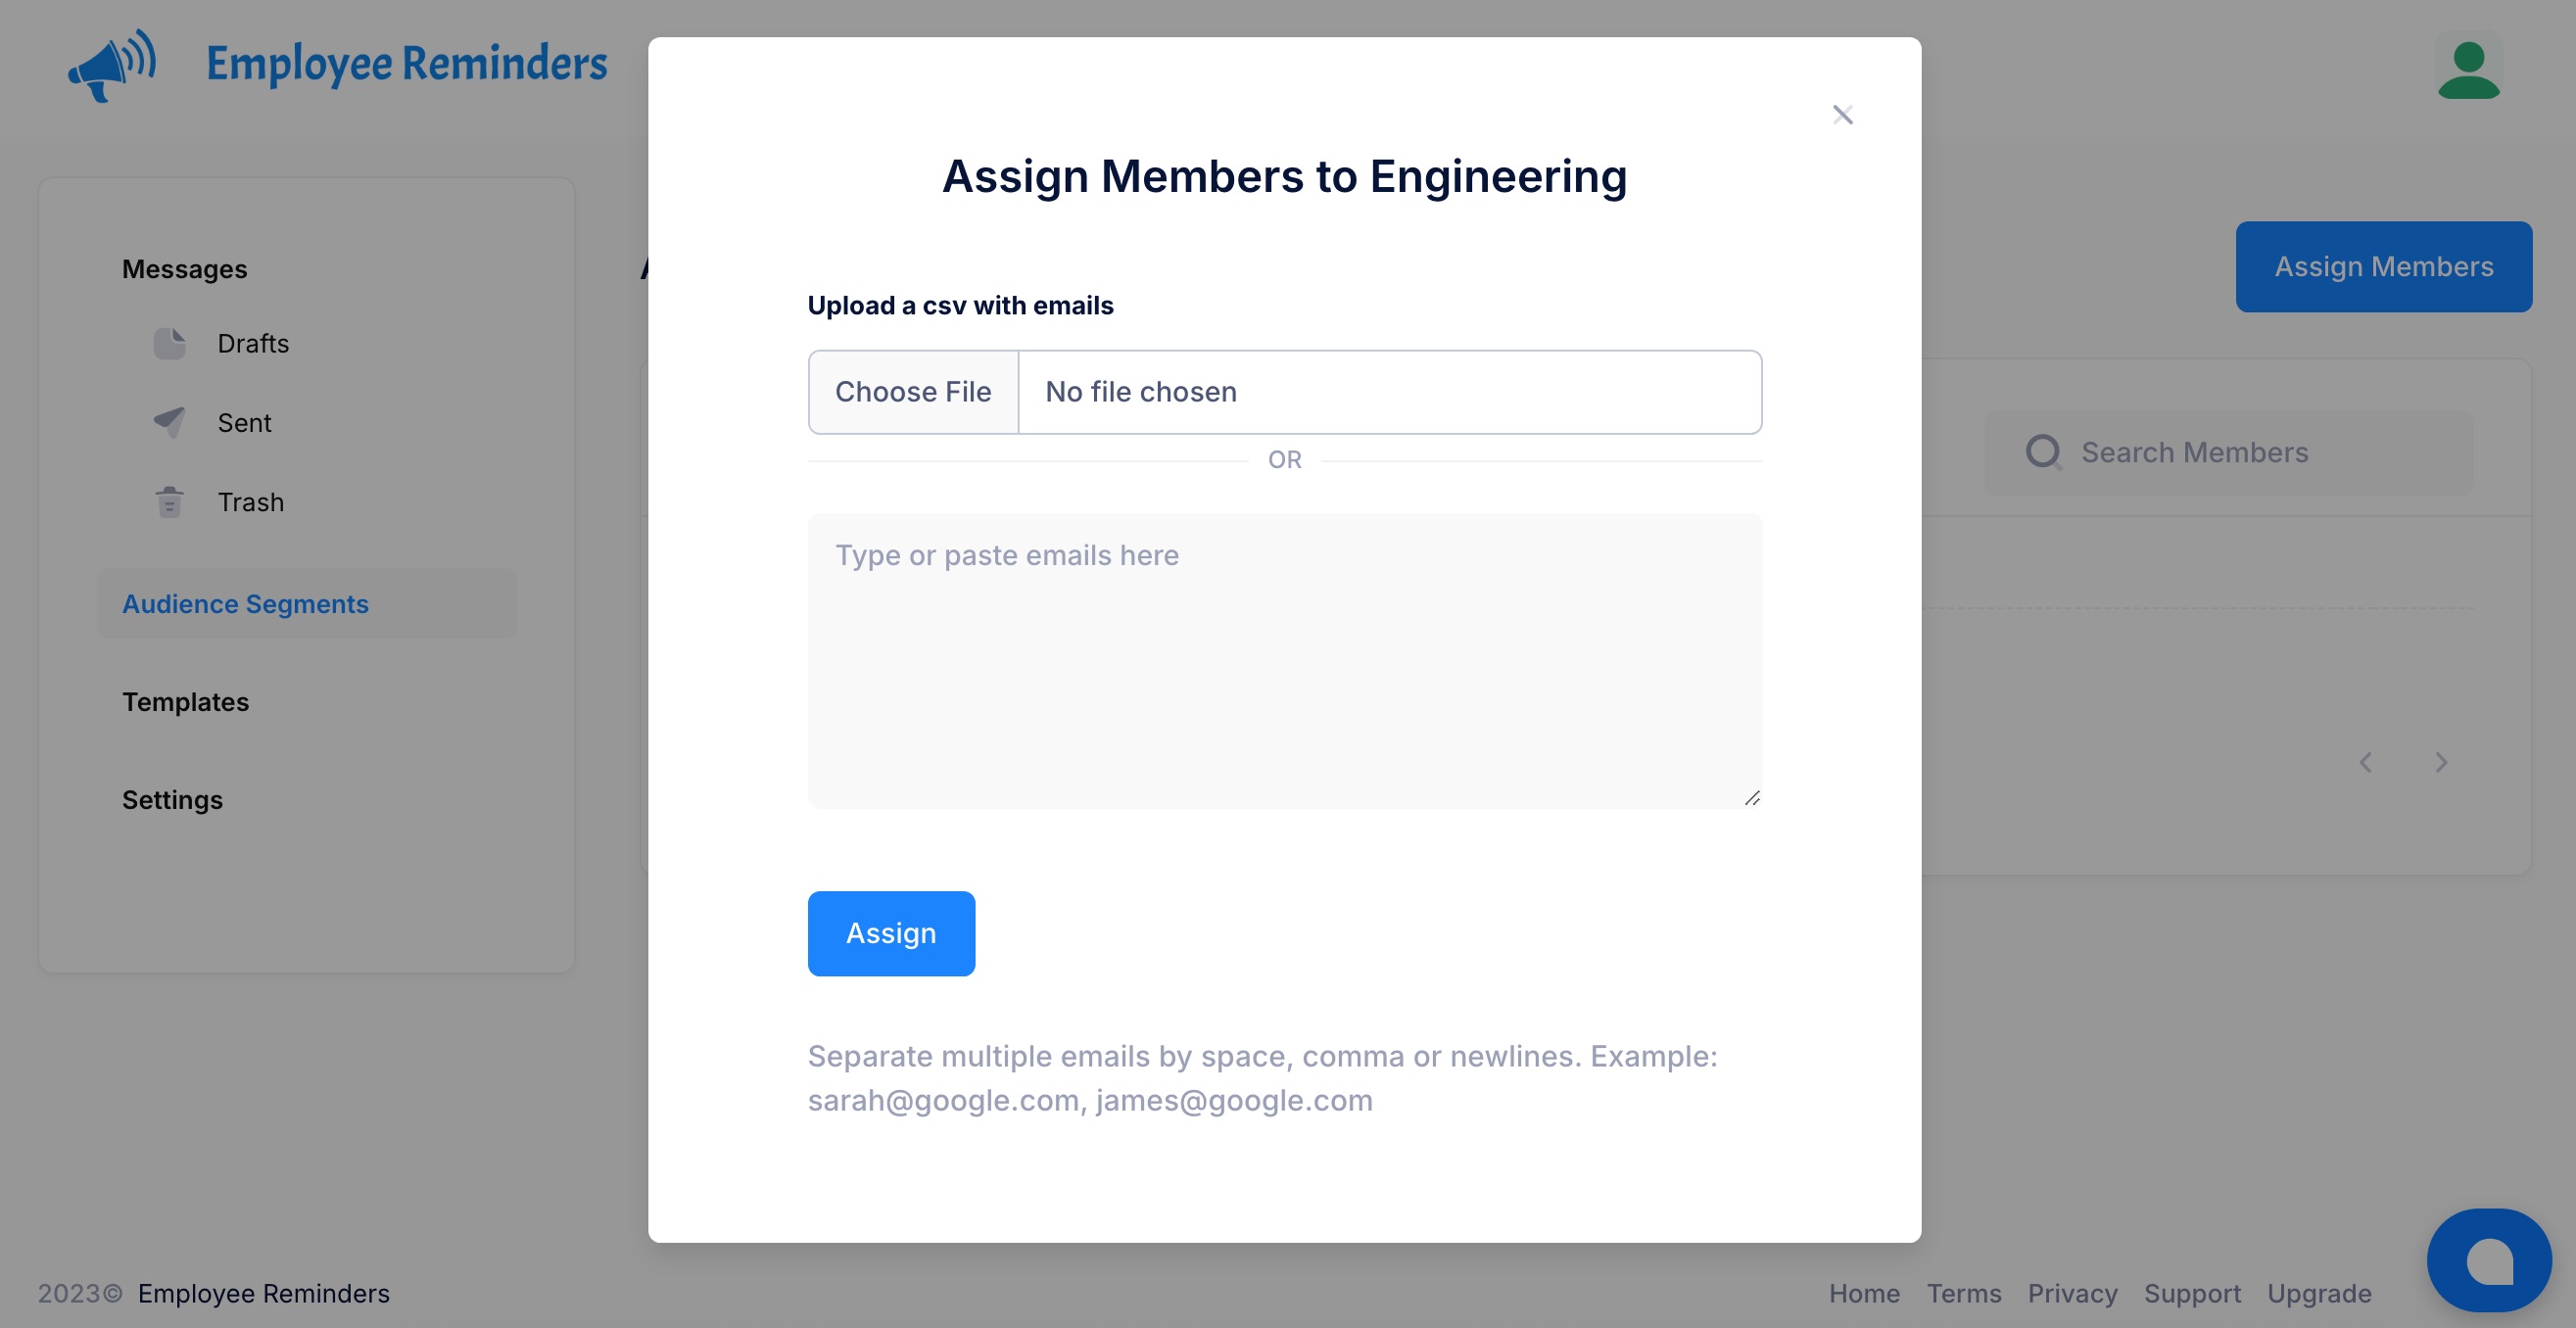Viewport: 2576px width, 1328px height.
Task: Go to next page of members
Action: coord(2441,762)
